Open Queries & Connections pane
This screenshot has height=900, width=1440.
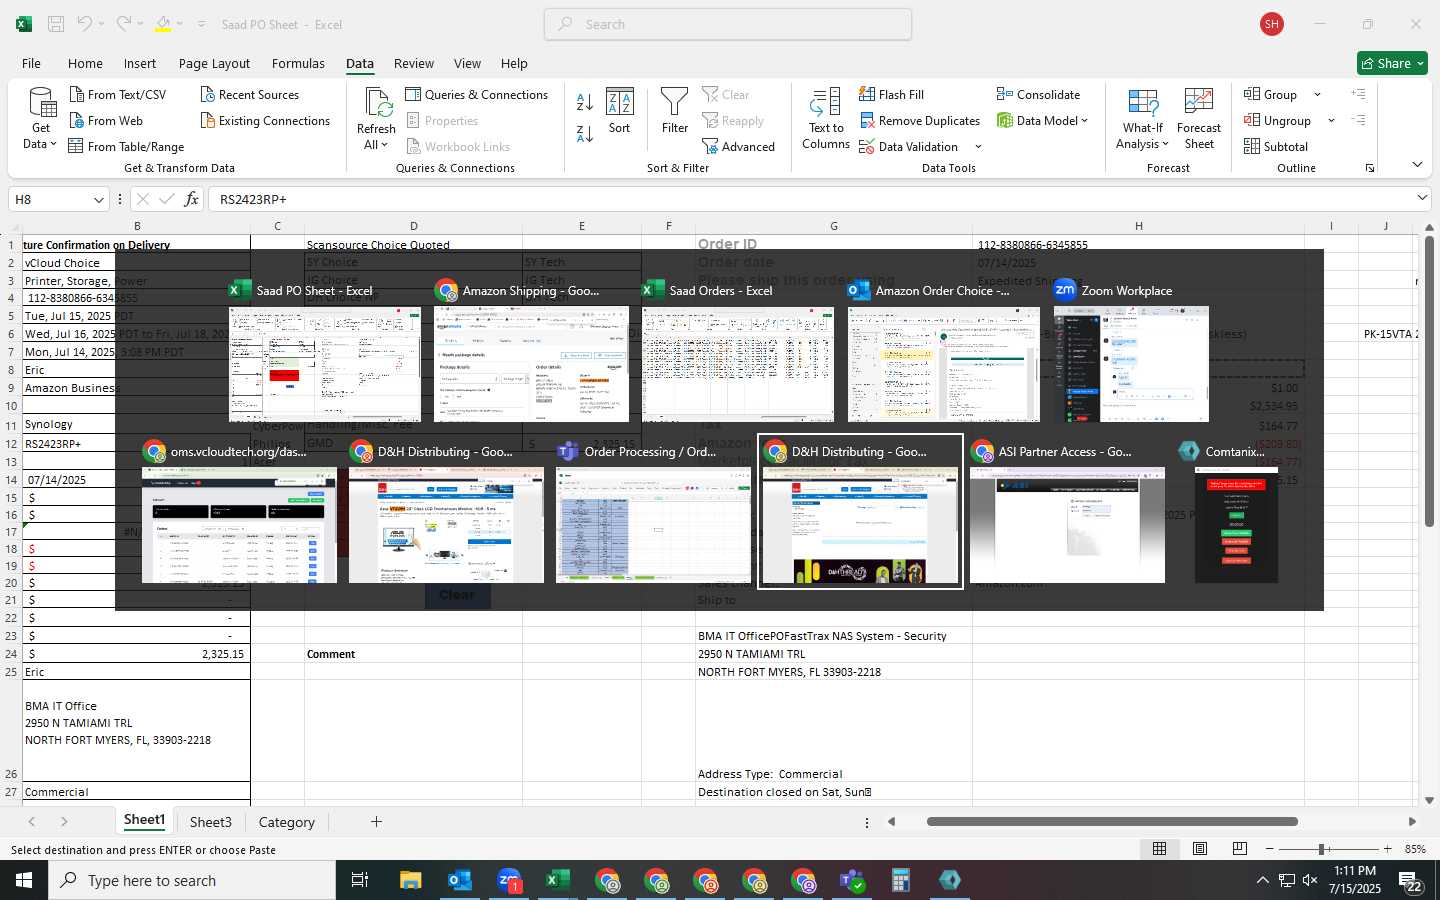(x=477, y=94)
